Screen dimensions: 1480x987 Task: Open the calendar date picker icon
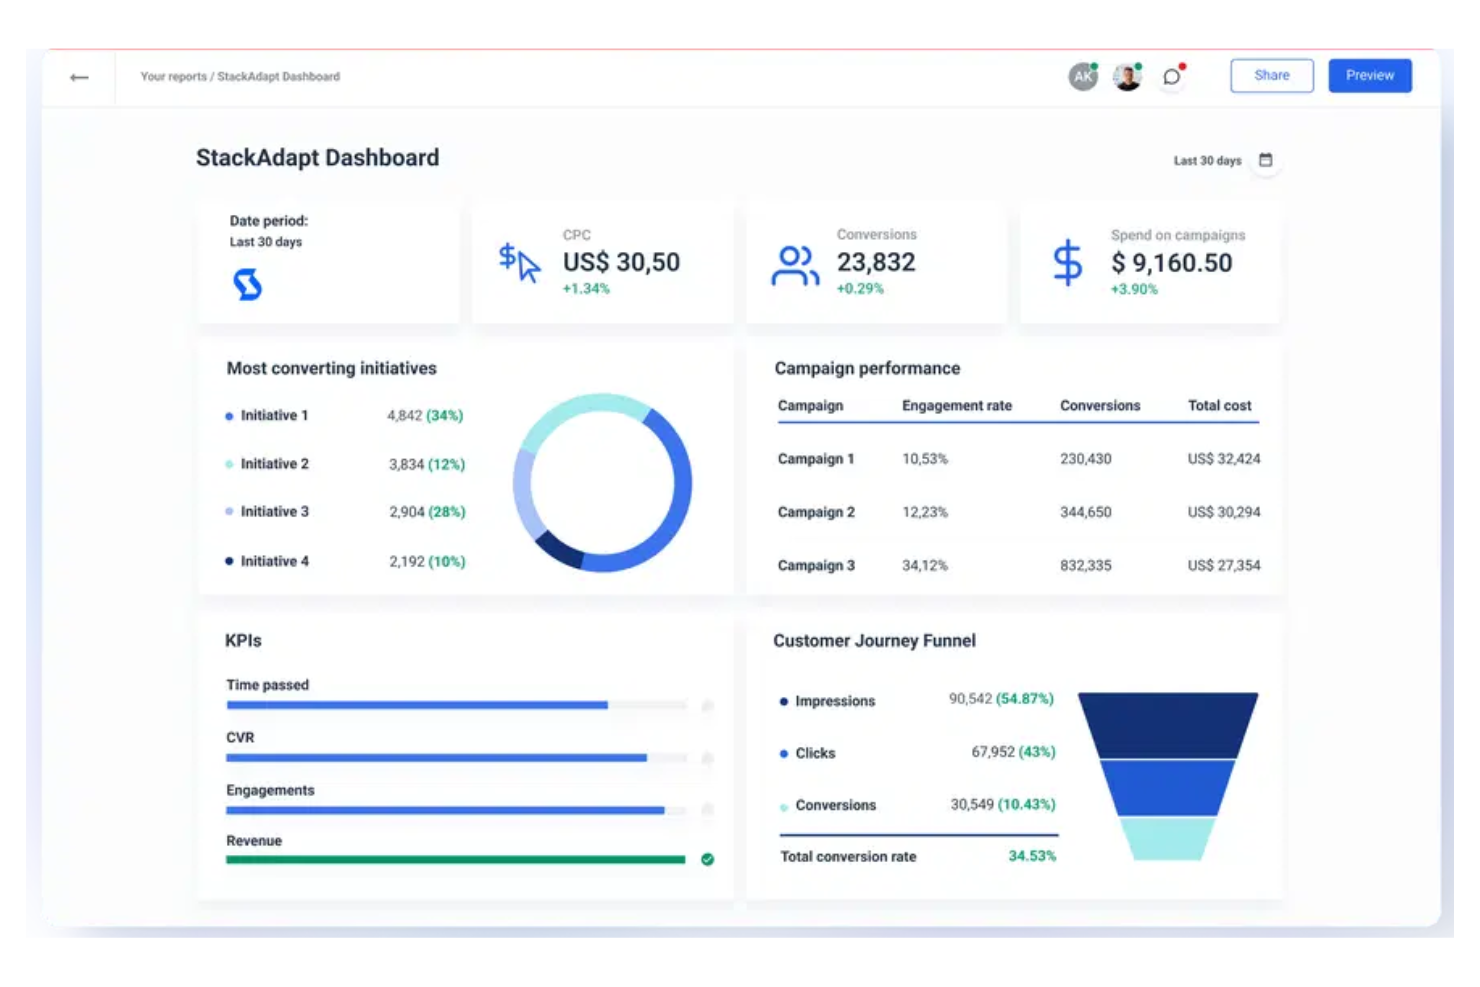(1266, 160)
